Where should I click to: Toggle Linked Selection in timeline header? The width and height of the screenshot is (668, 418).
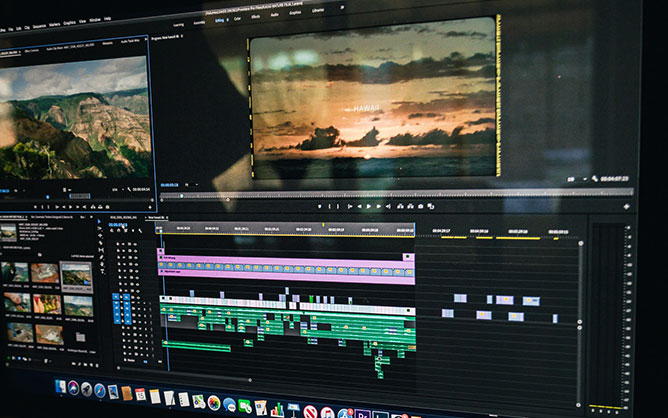coord(126,231)
